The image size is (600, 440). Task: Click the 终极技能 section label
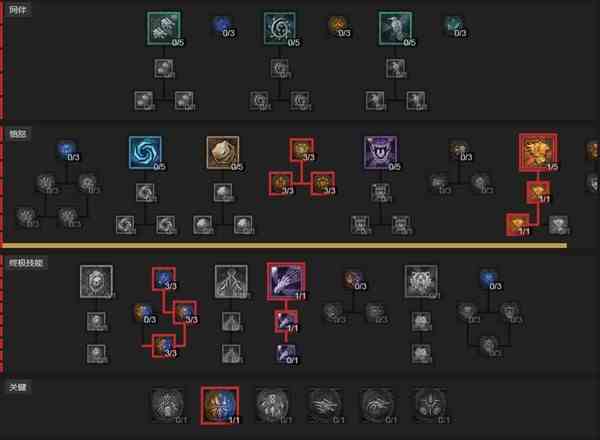[26, 262]
